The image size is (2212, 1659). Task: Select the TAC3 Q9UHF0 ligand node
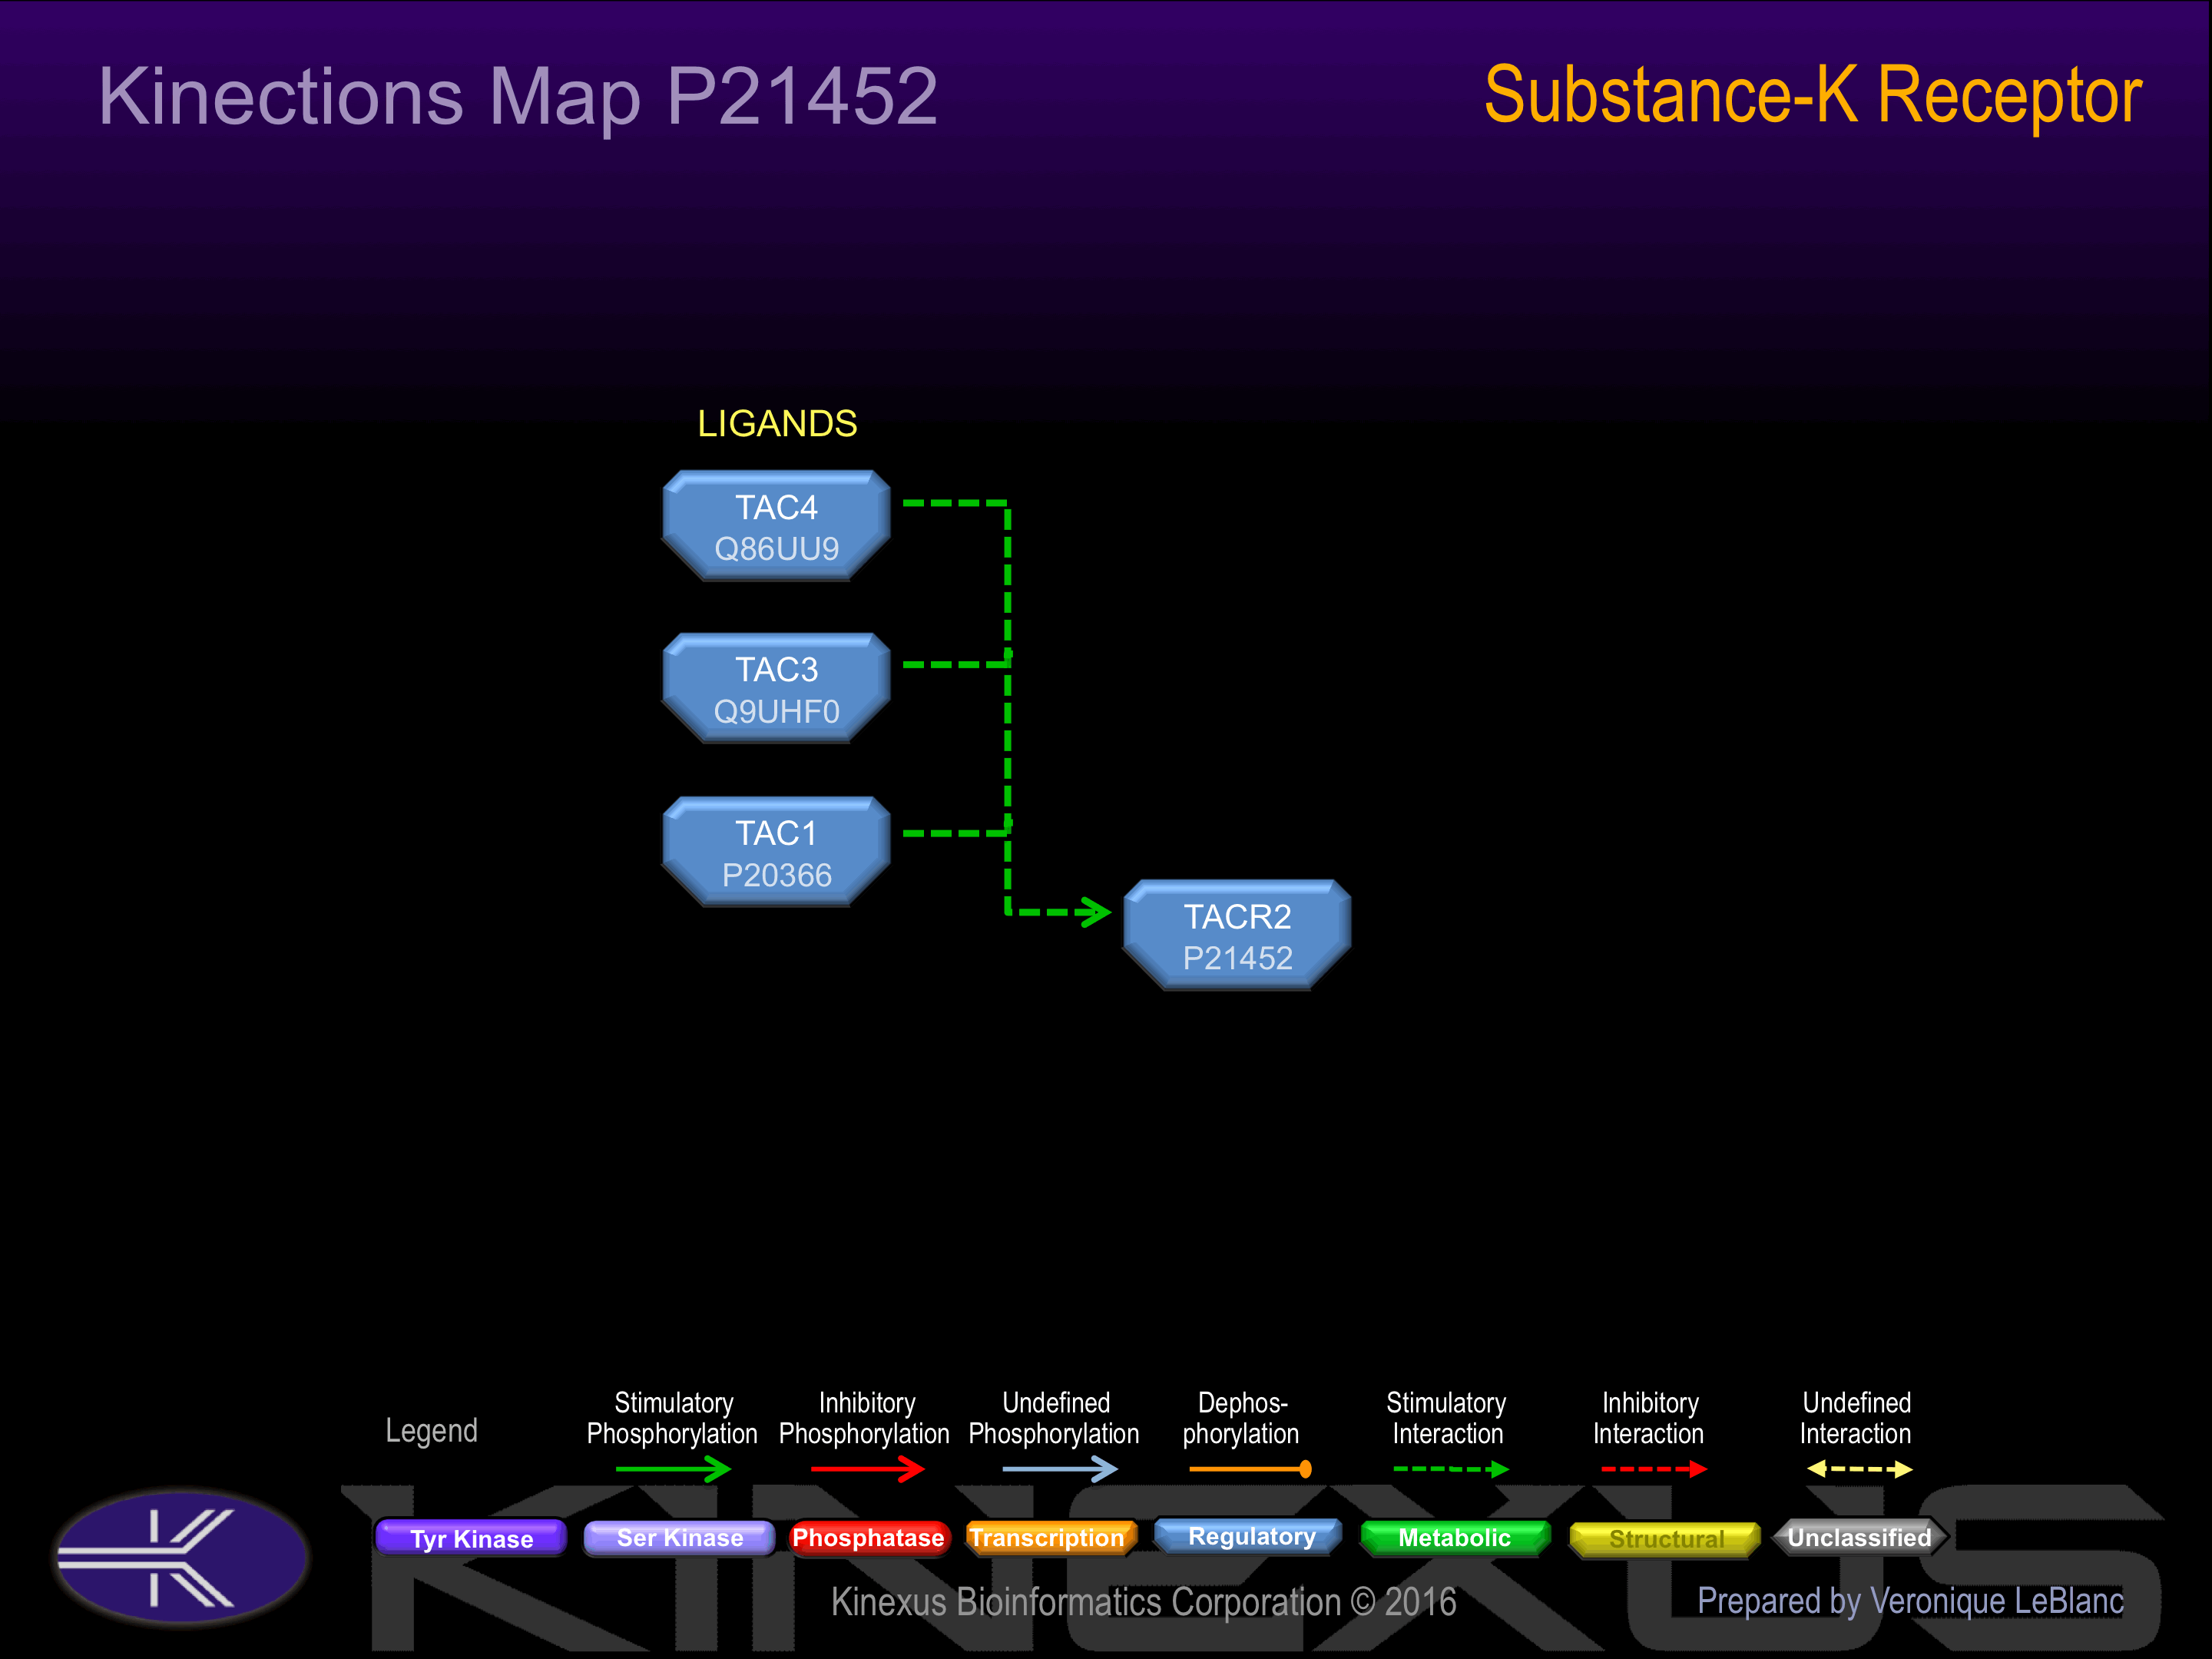[777, 689]
